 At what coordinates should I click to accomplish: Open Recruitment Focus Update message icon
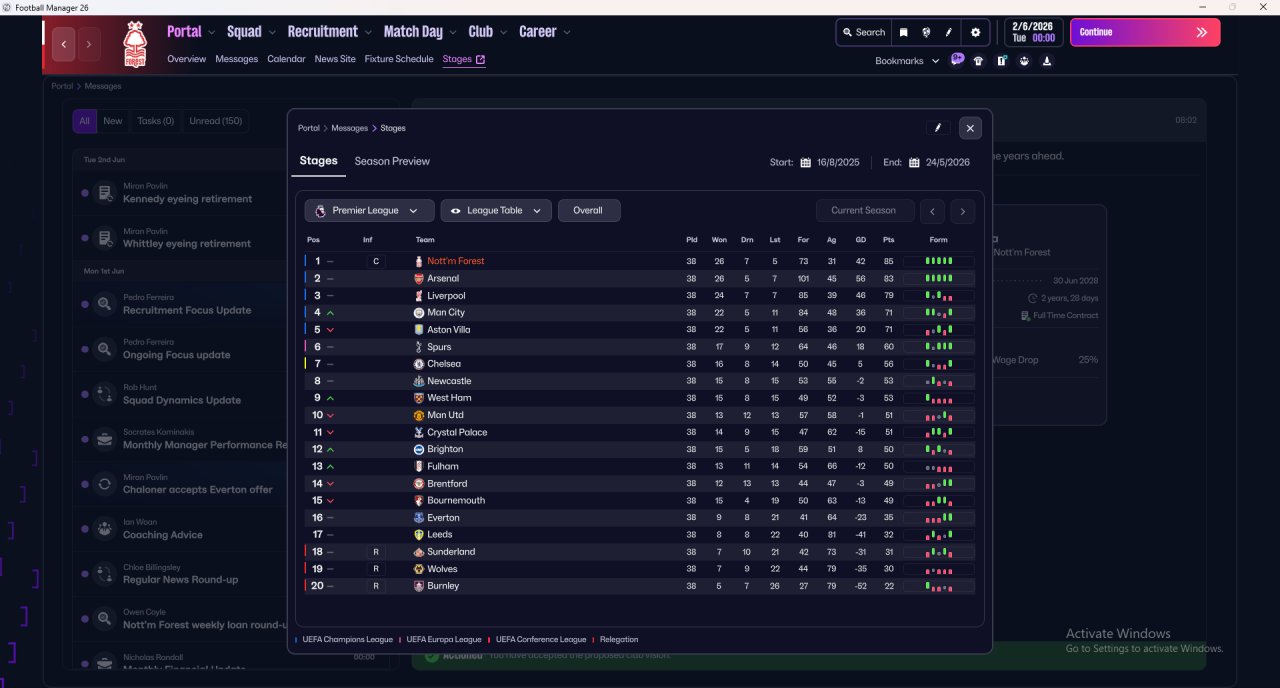[x=105, y=304]
